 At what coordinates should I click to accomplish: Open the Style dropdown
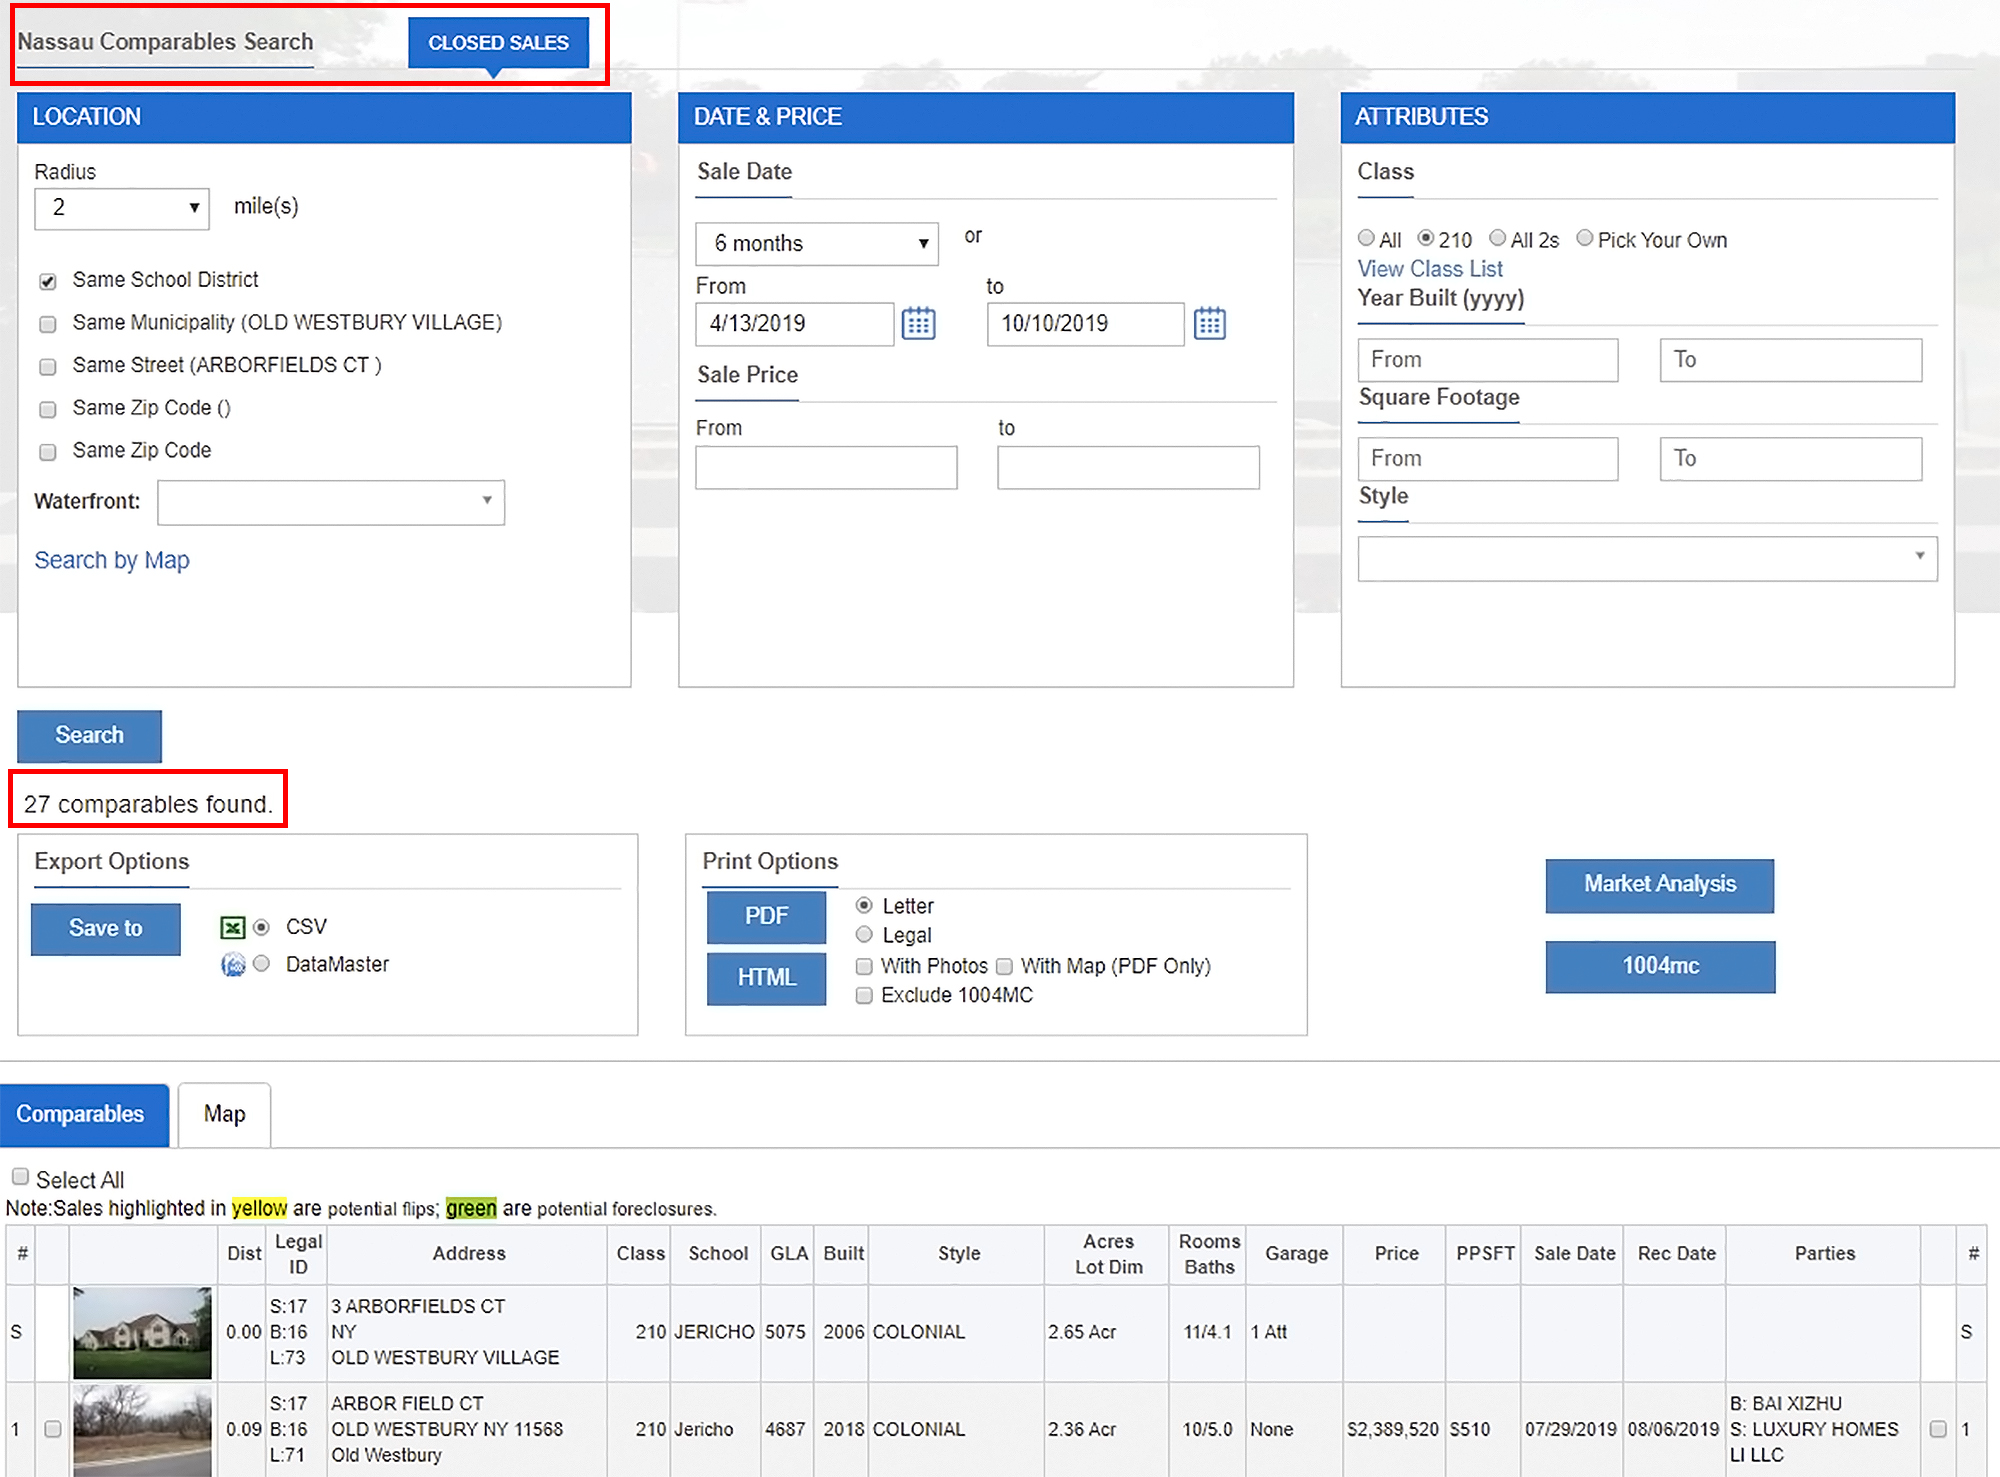(x=1647, y=558)
